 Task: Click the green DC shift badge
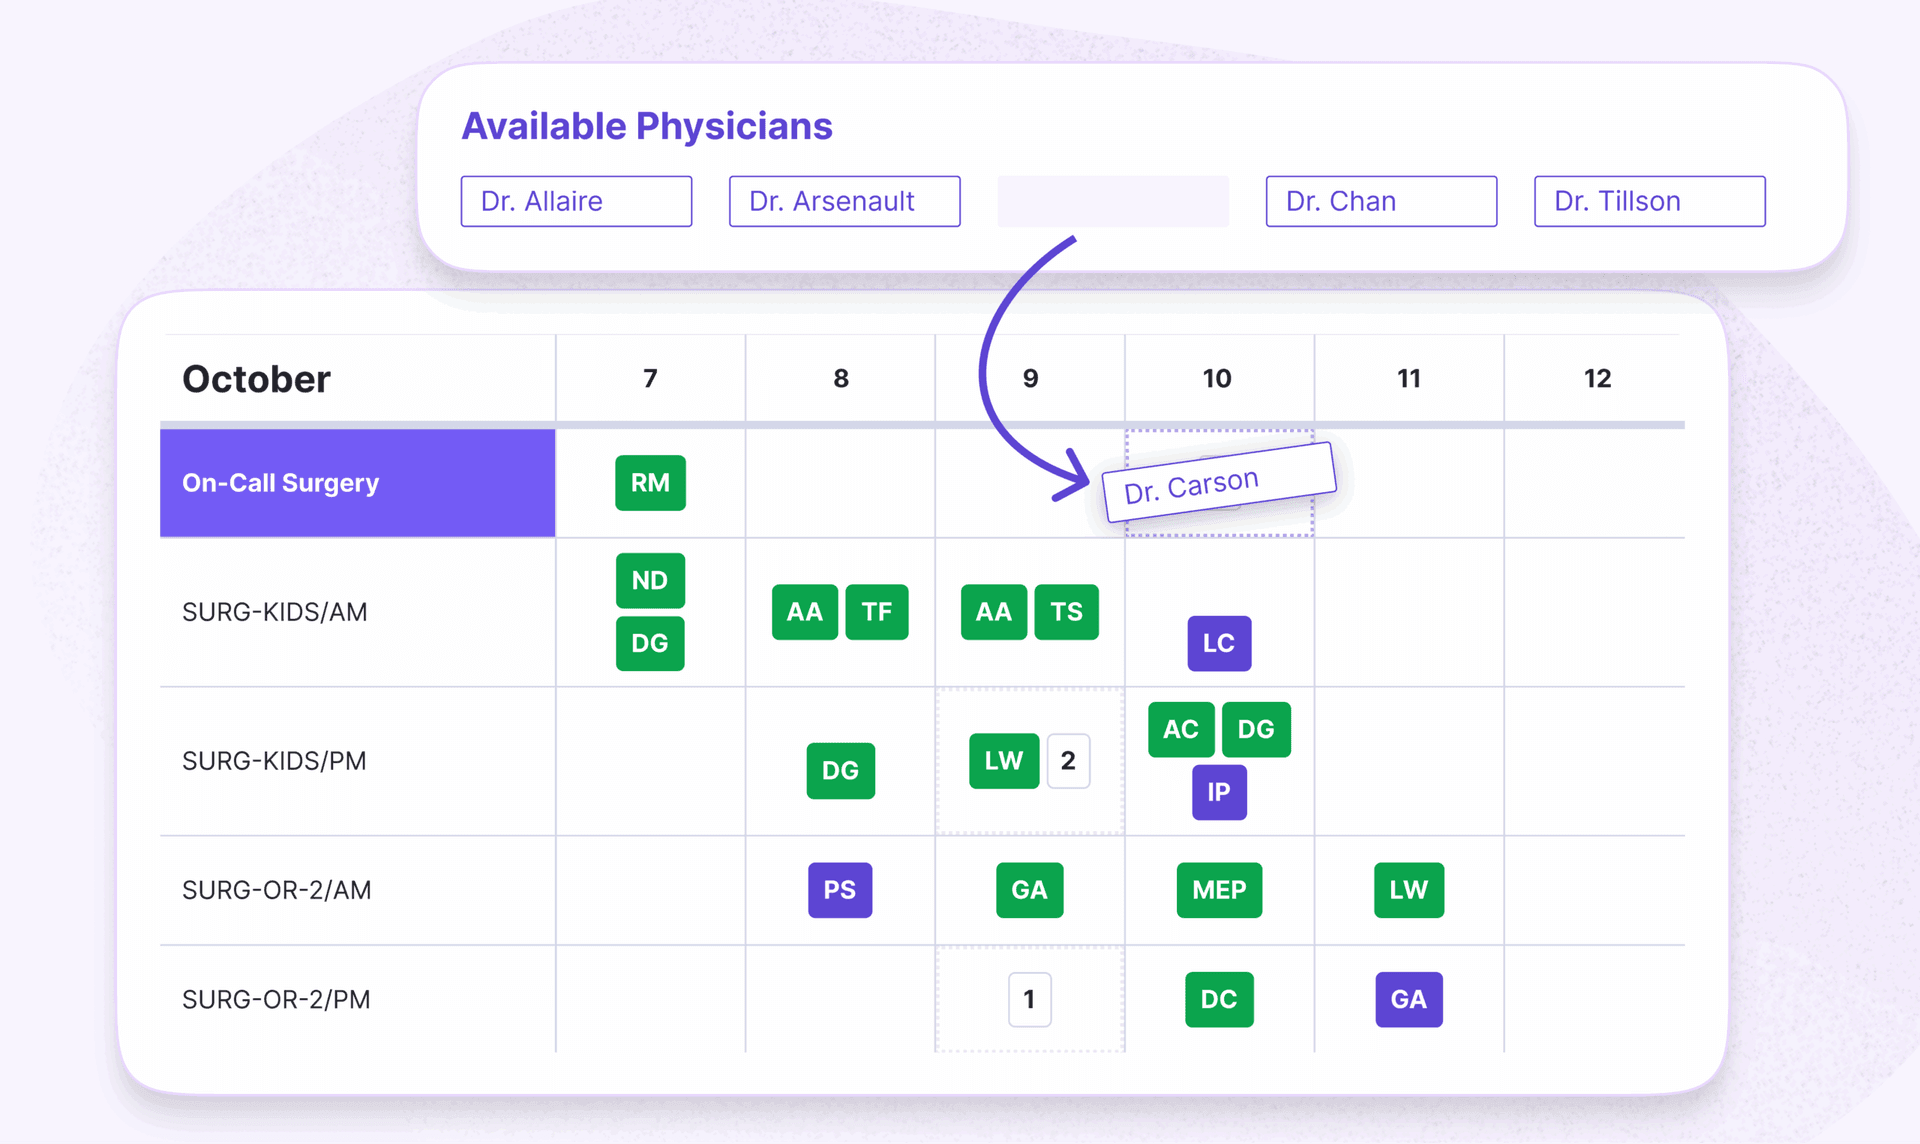(1218, 999)
